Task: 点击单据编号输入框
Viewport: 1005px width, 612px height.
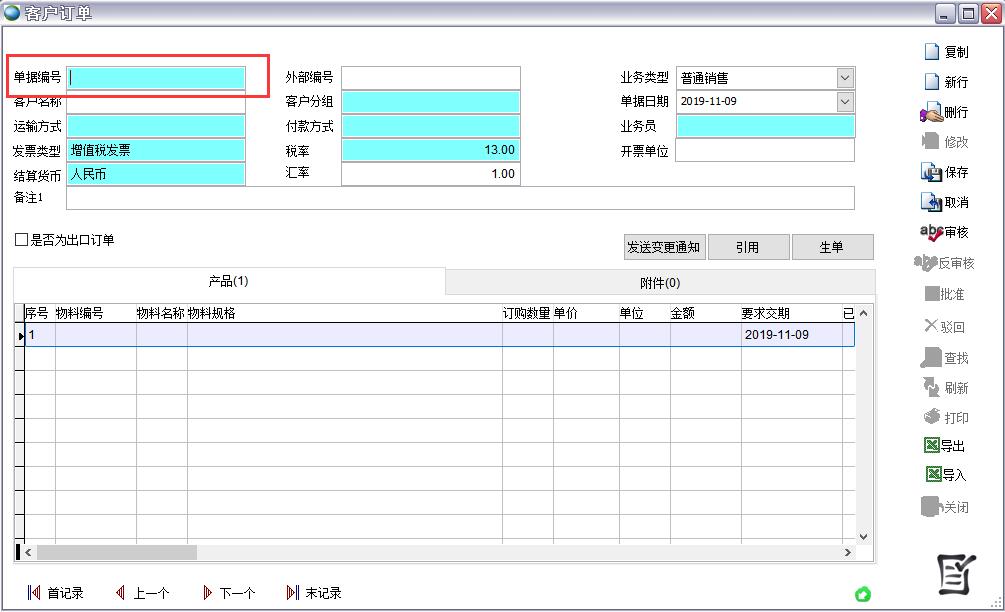Action: point(155,77)
